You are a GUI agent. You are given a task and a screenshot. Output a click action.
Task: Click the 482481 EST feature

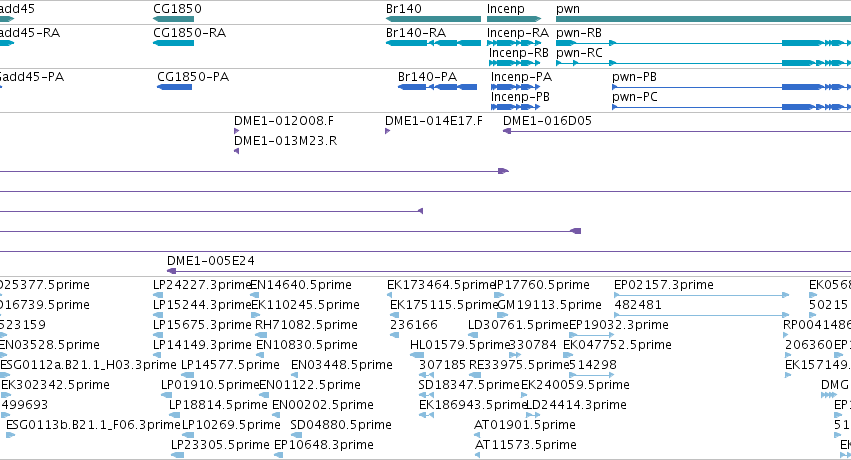point(701,315)
